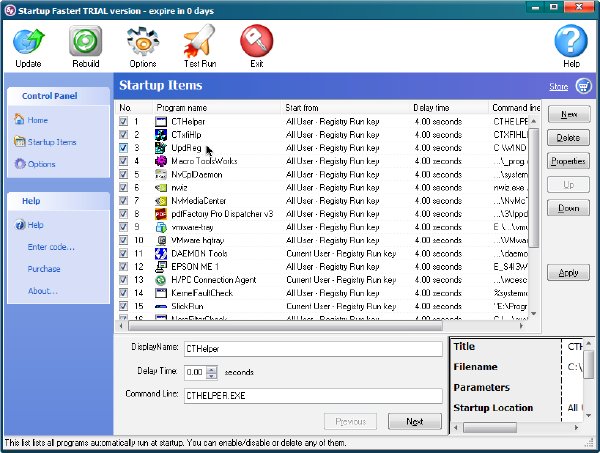
Task: Click the Help sidebar question icon
Action: coord(20,225)
